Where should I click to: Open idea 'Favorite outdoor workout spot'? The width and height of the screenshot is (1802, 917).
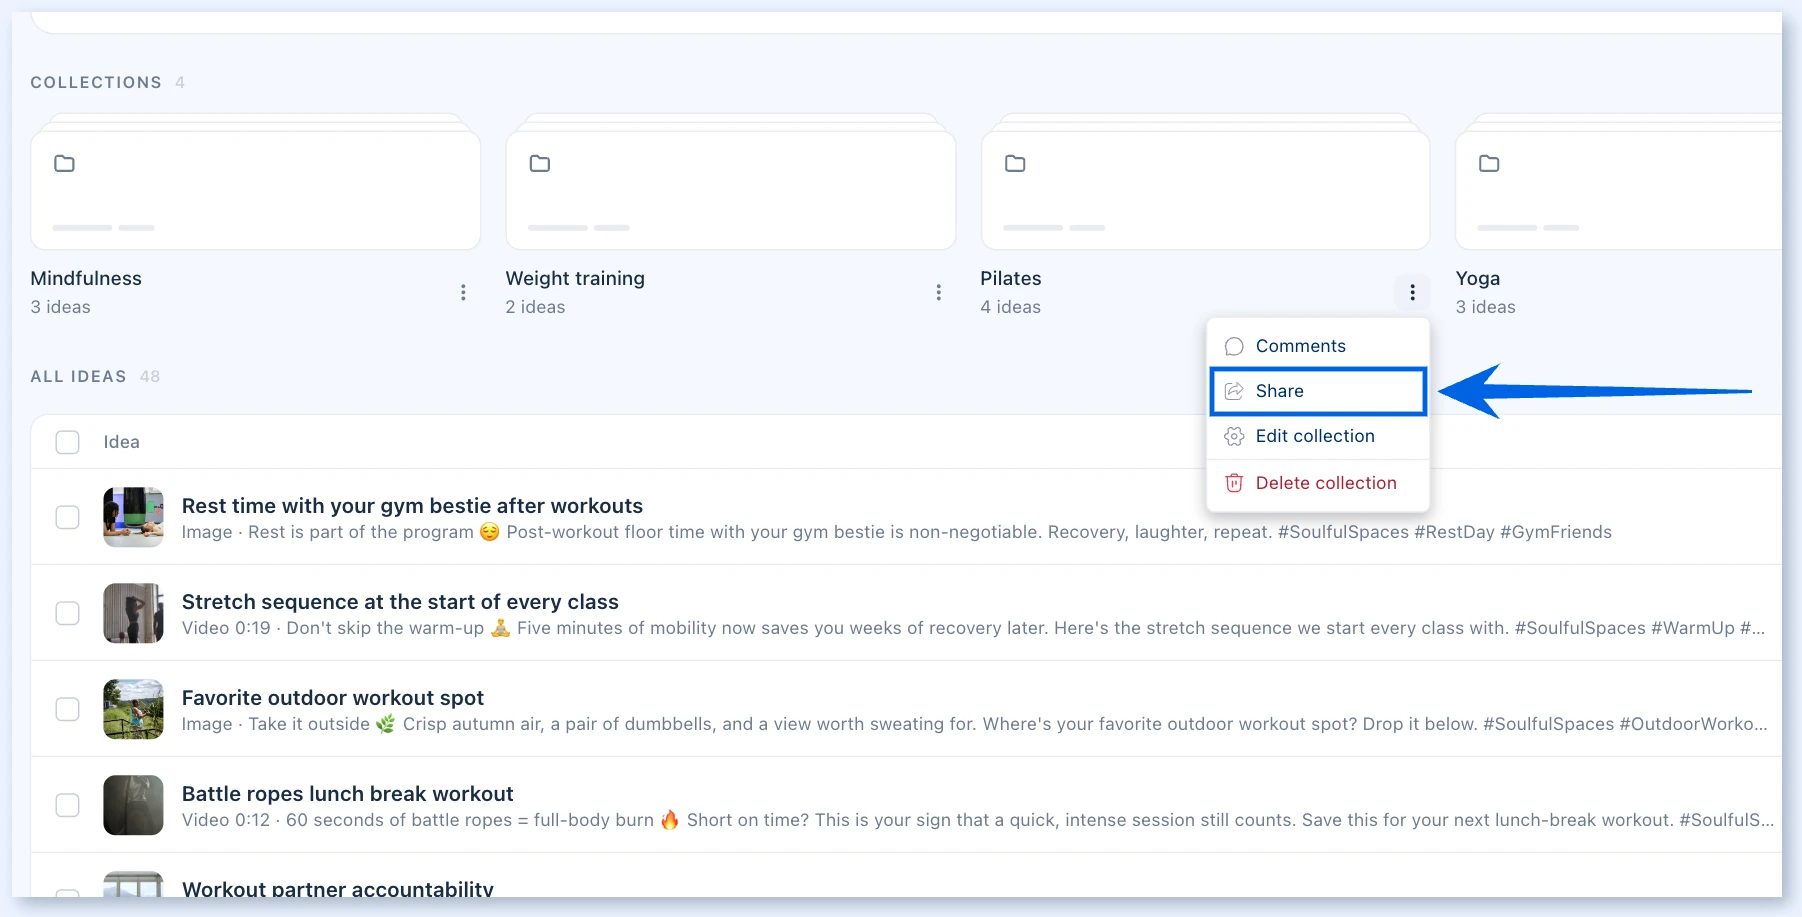tap(333, 698)
